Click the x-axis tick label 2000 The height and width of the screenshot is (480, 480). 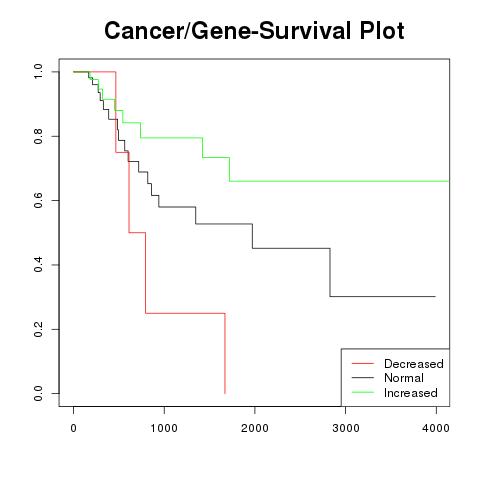pyautogui.click(x=255, y=428)
